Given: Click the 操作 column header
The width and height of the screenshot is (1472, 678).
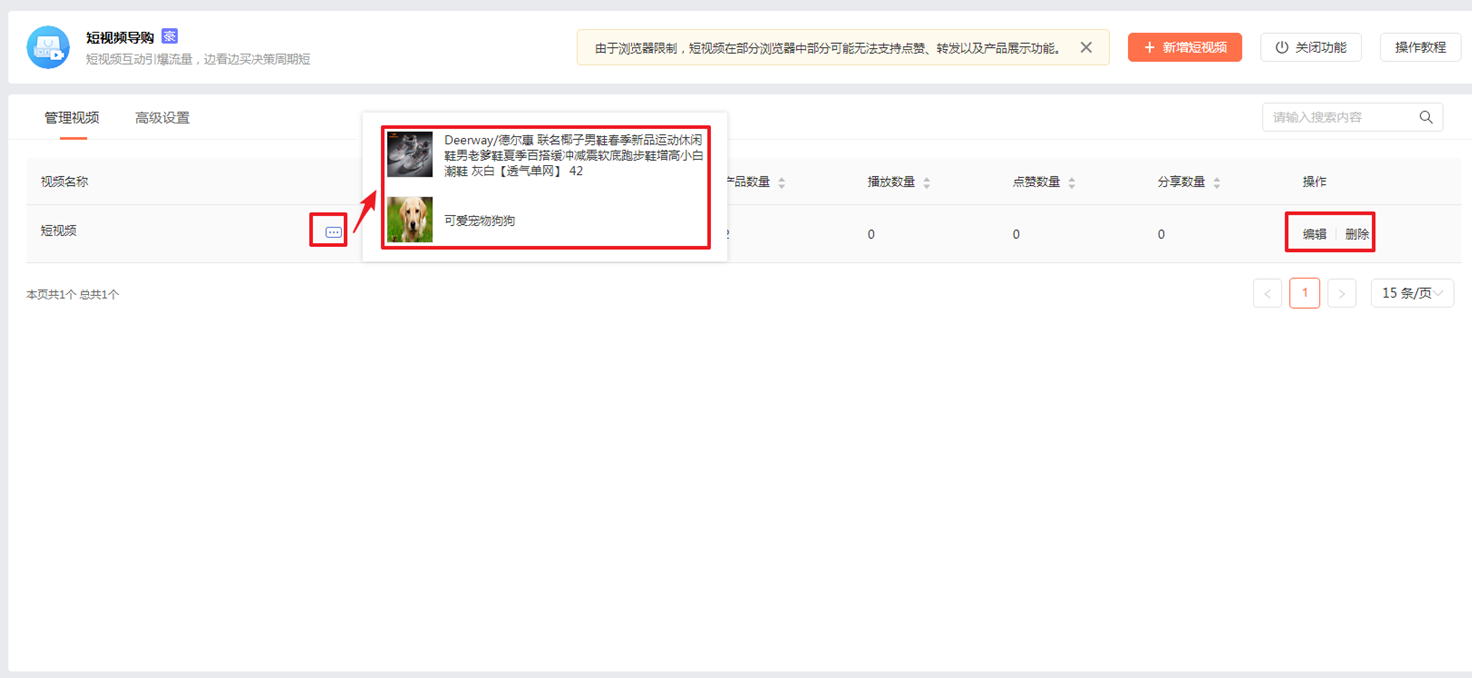Looking at the screenshot, I should 1314,182.
